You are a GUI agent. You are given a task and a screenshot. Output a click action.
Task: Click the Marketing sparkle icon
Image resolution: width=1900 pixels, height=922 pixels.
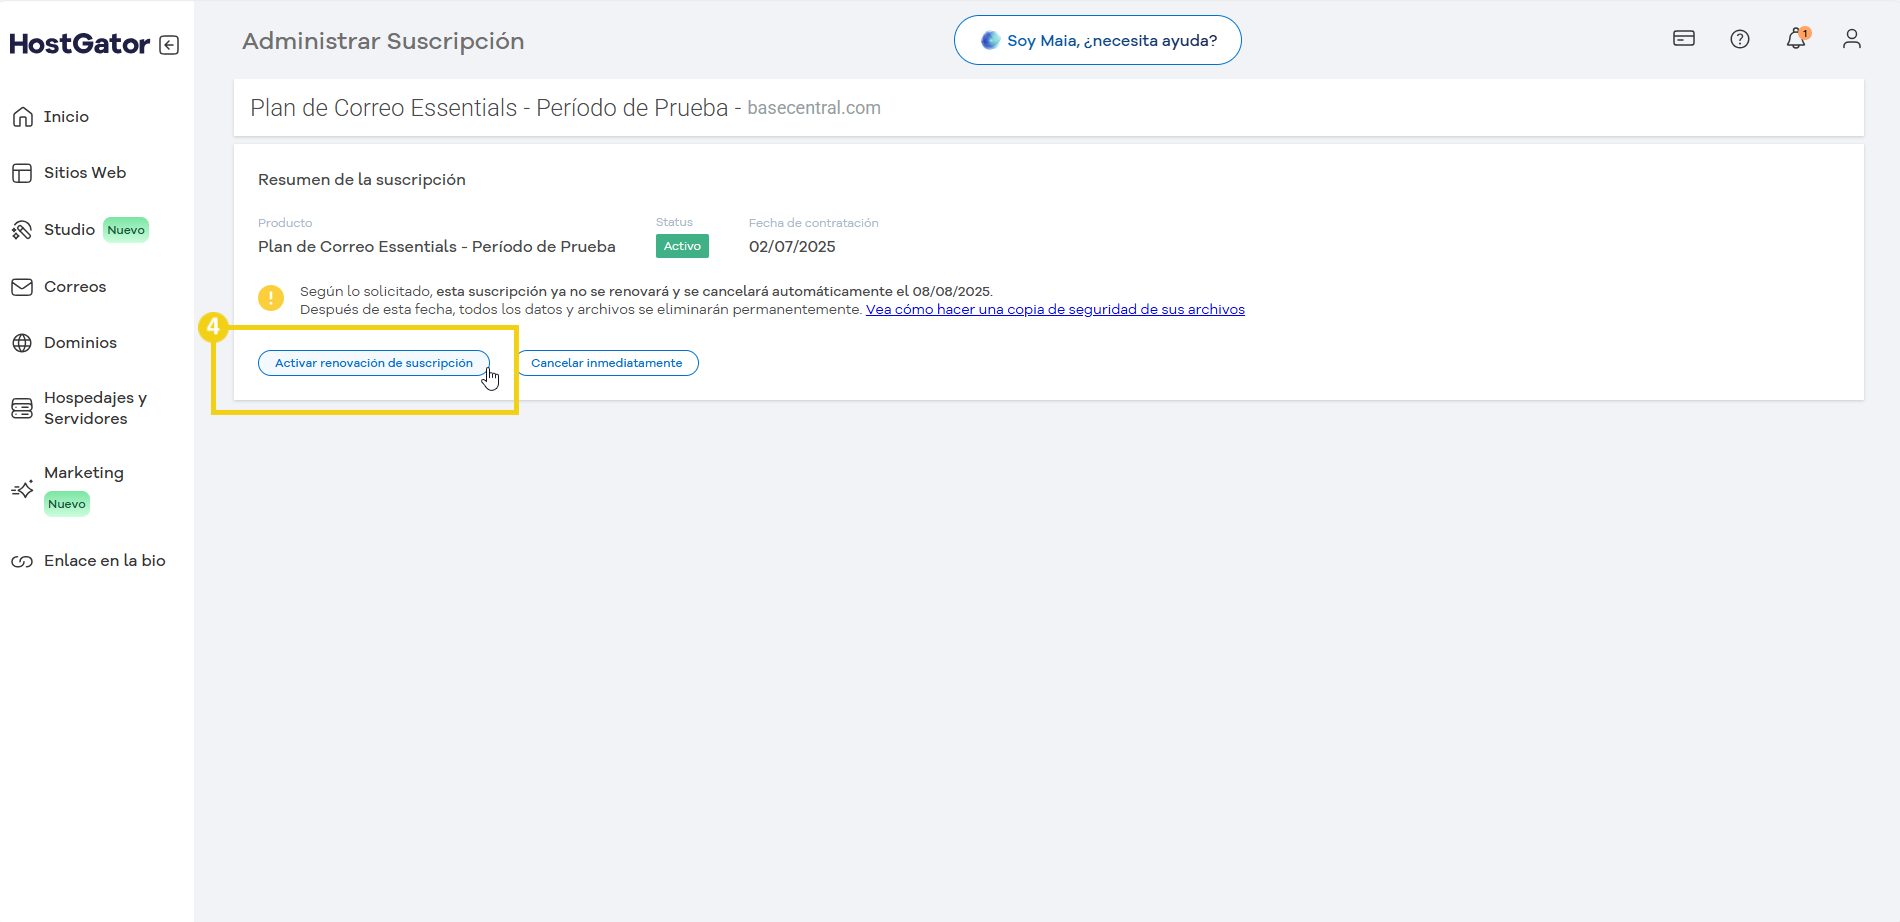pos(22,489)
